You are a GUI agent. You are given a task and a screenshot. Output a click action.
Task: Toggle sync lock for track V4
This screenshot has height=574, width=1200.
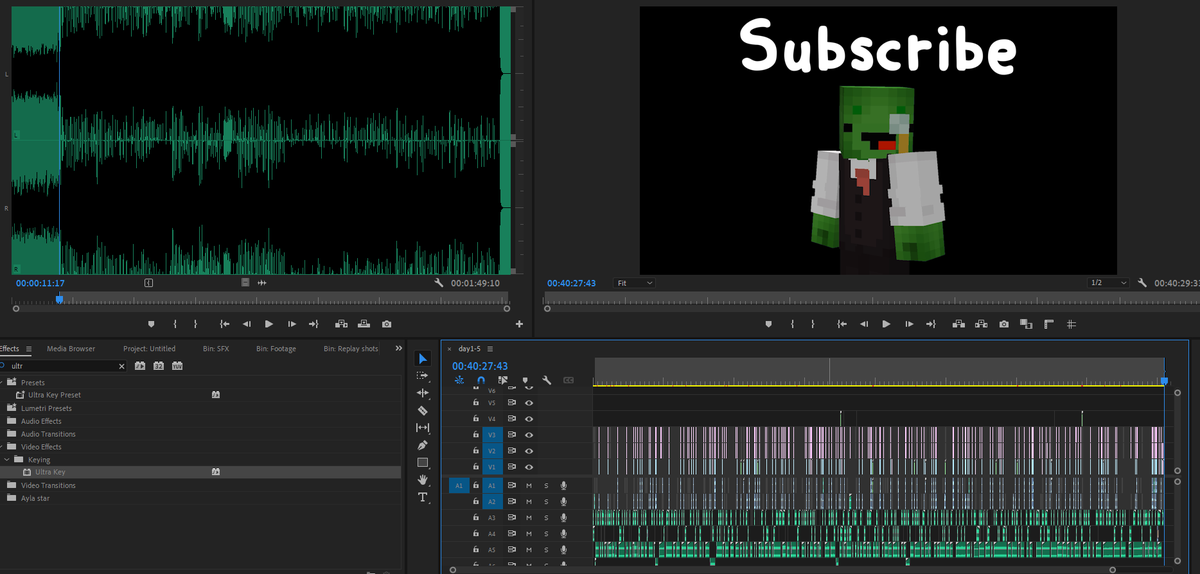click(x=511, y=418)
